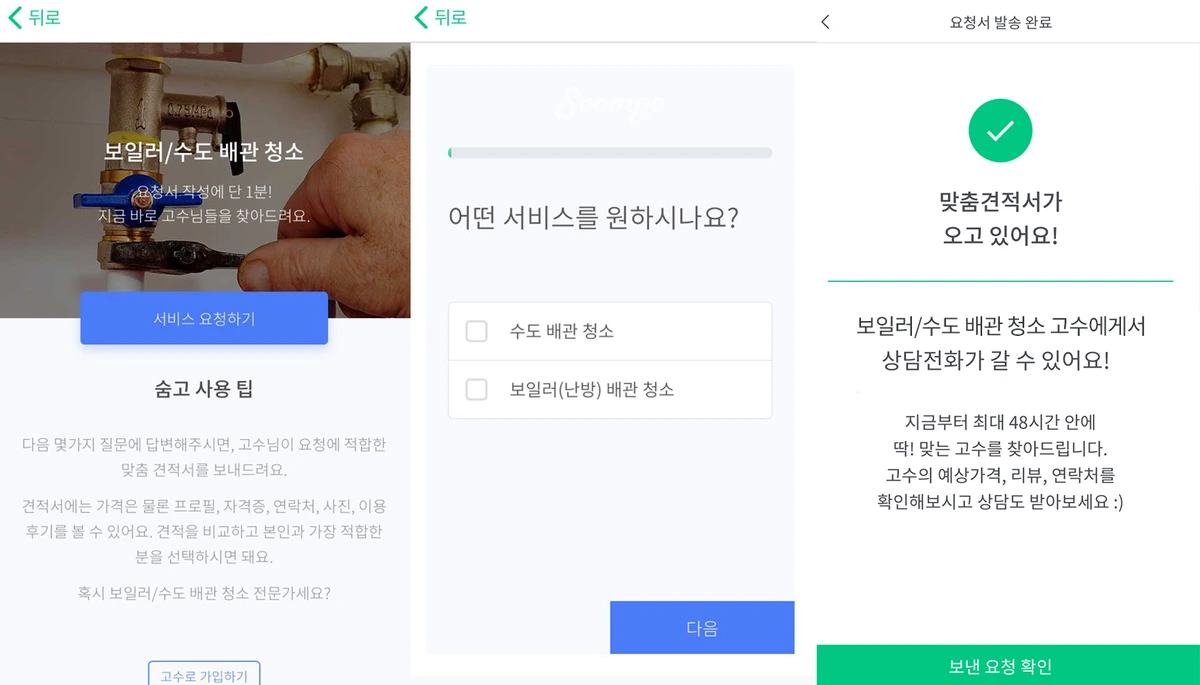Tap the green back chevron on first screen

click(x=15, y=18)
